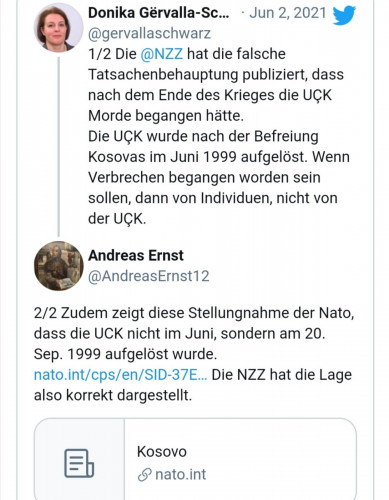Click the vertical thread line between avatars
389x500 pixels.
tap(59, 147)
